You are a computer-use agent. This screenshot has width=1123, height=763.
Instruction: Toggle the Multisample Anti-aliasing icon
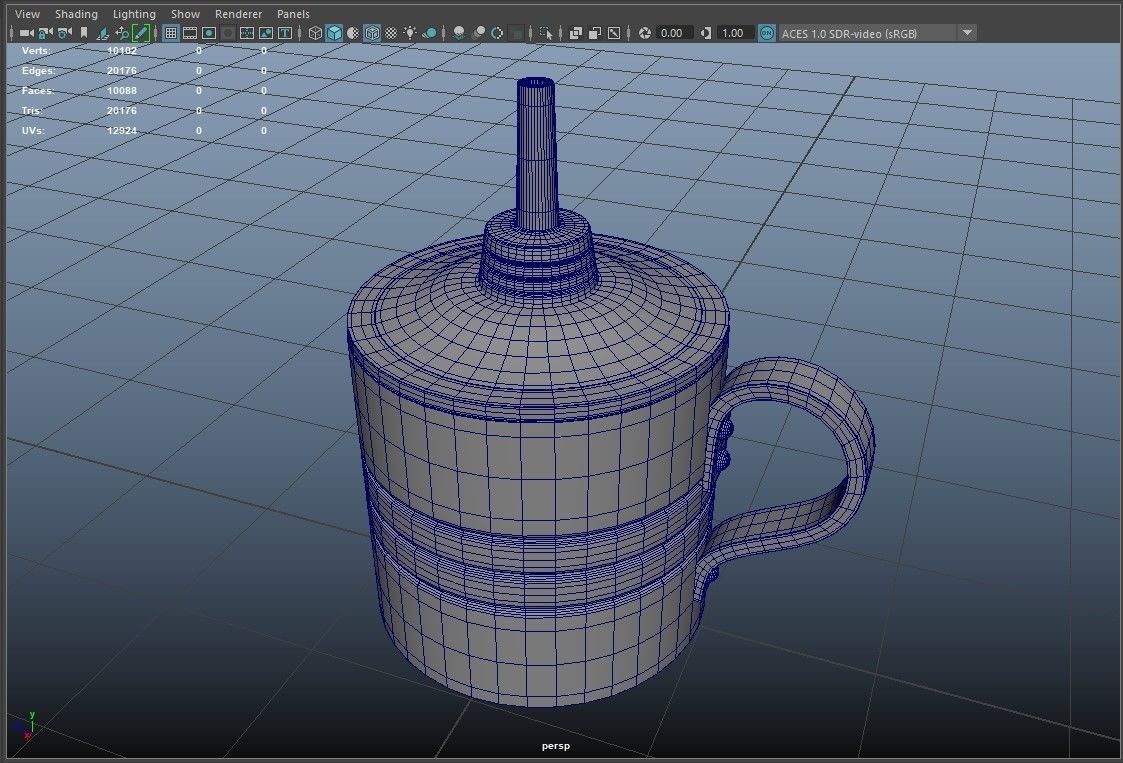click(x=497, y=33)
